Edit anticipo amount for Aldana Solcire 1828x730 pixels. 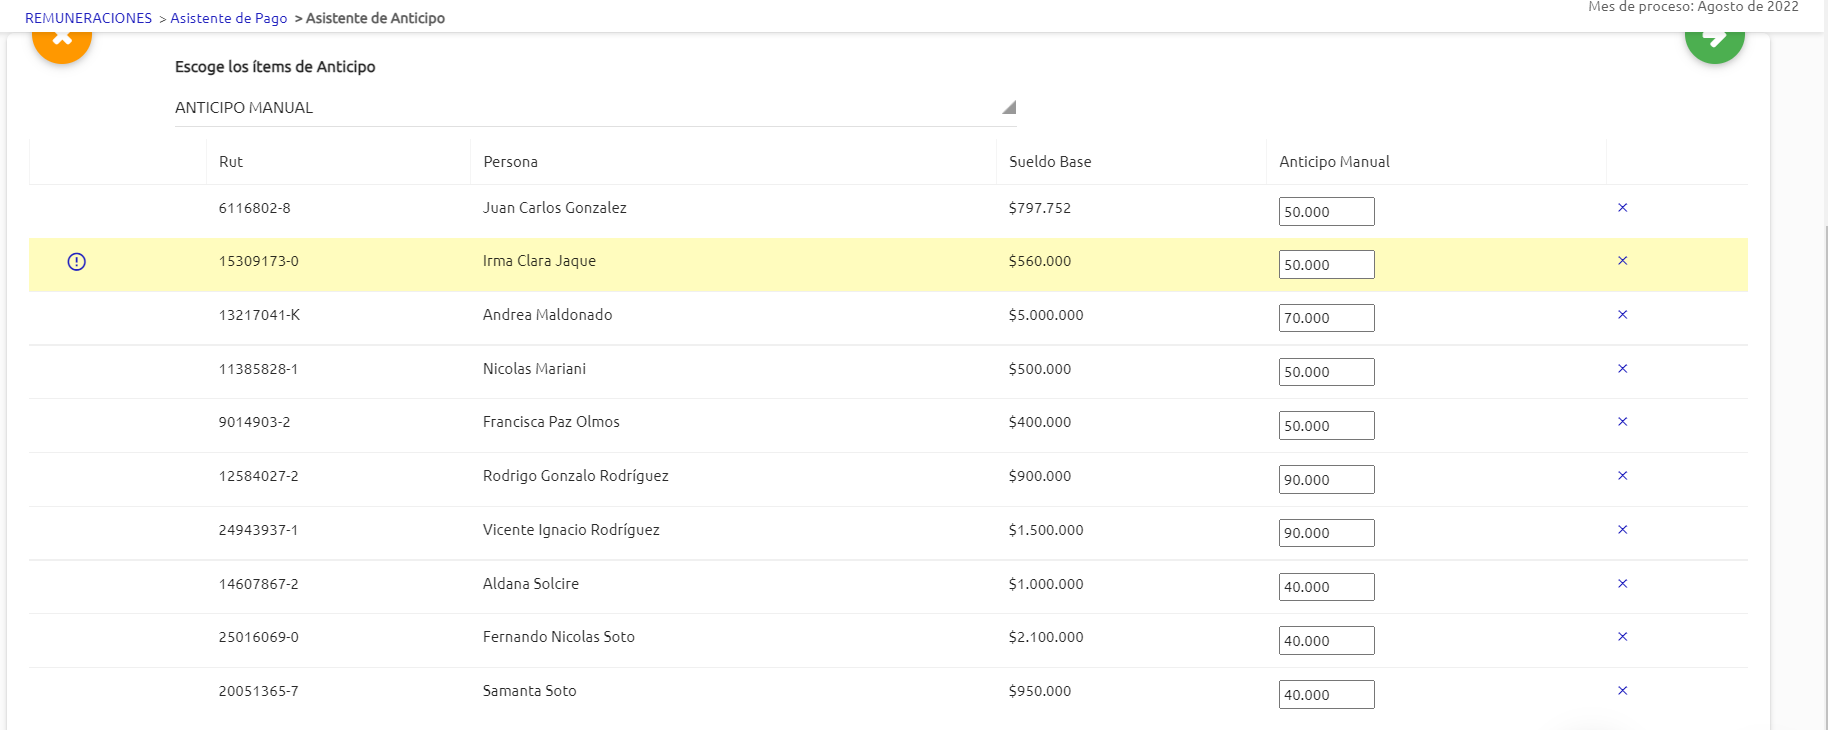(1326, 587)
